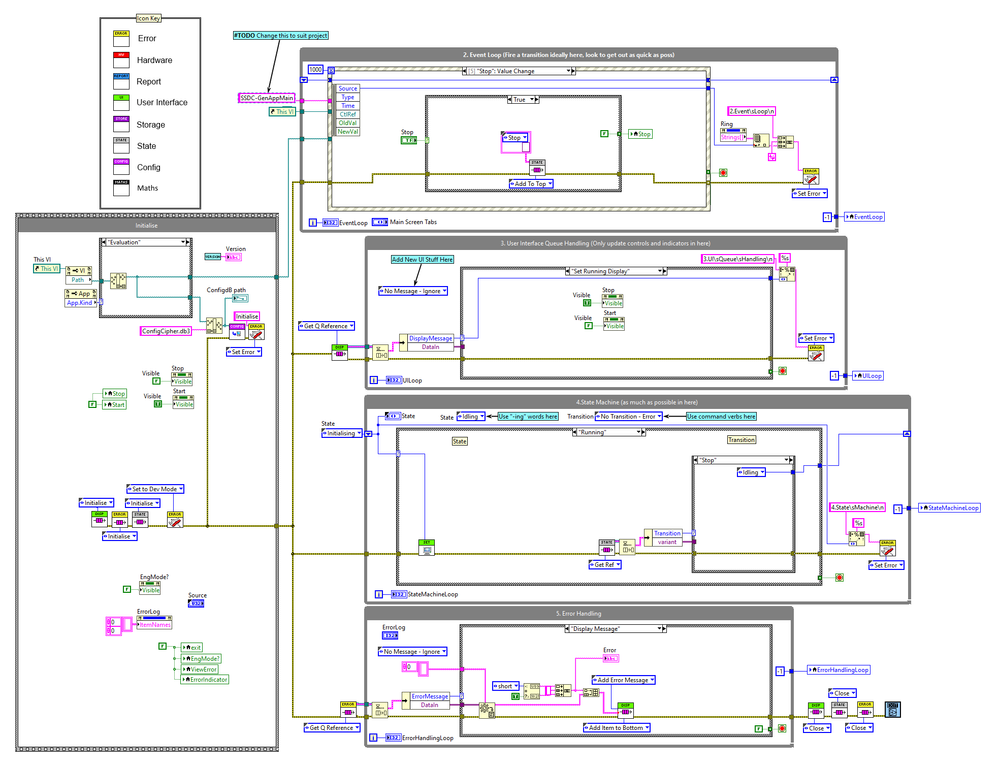
Task: Select the User Interface icon in Icon Key
Action: coord(121,102)
